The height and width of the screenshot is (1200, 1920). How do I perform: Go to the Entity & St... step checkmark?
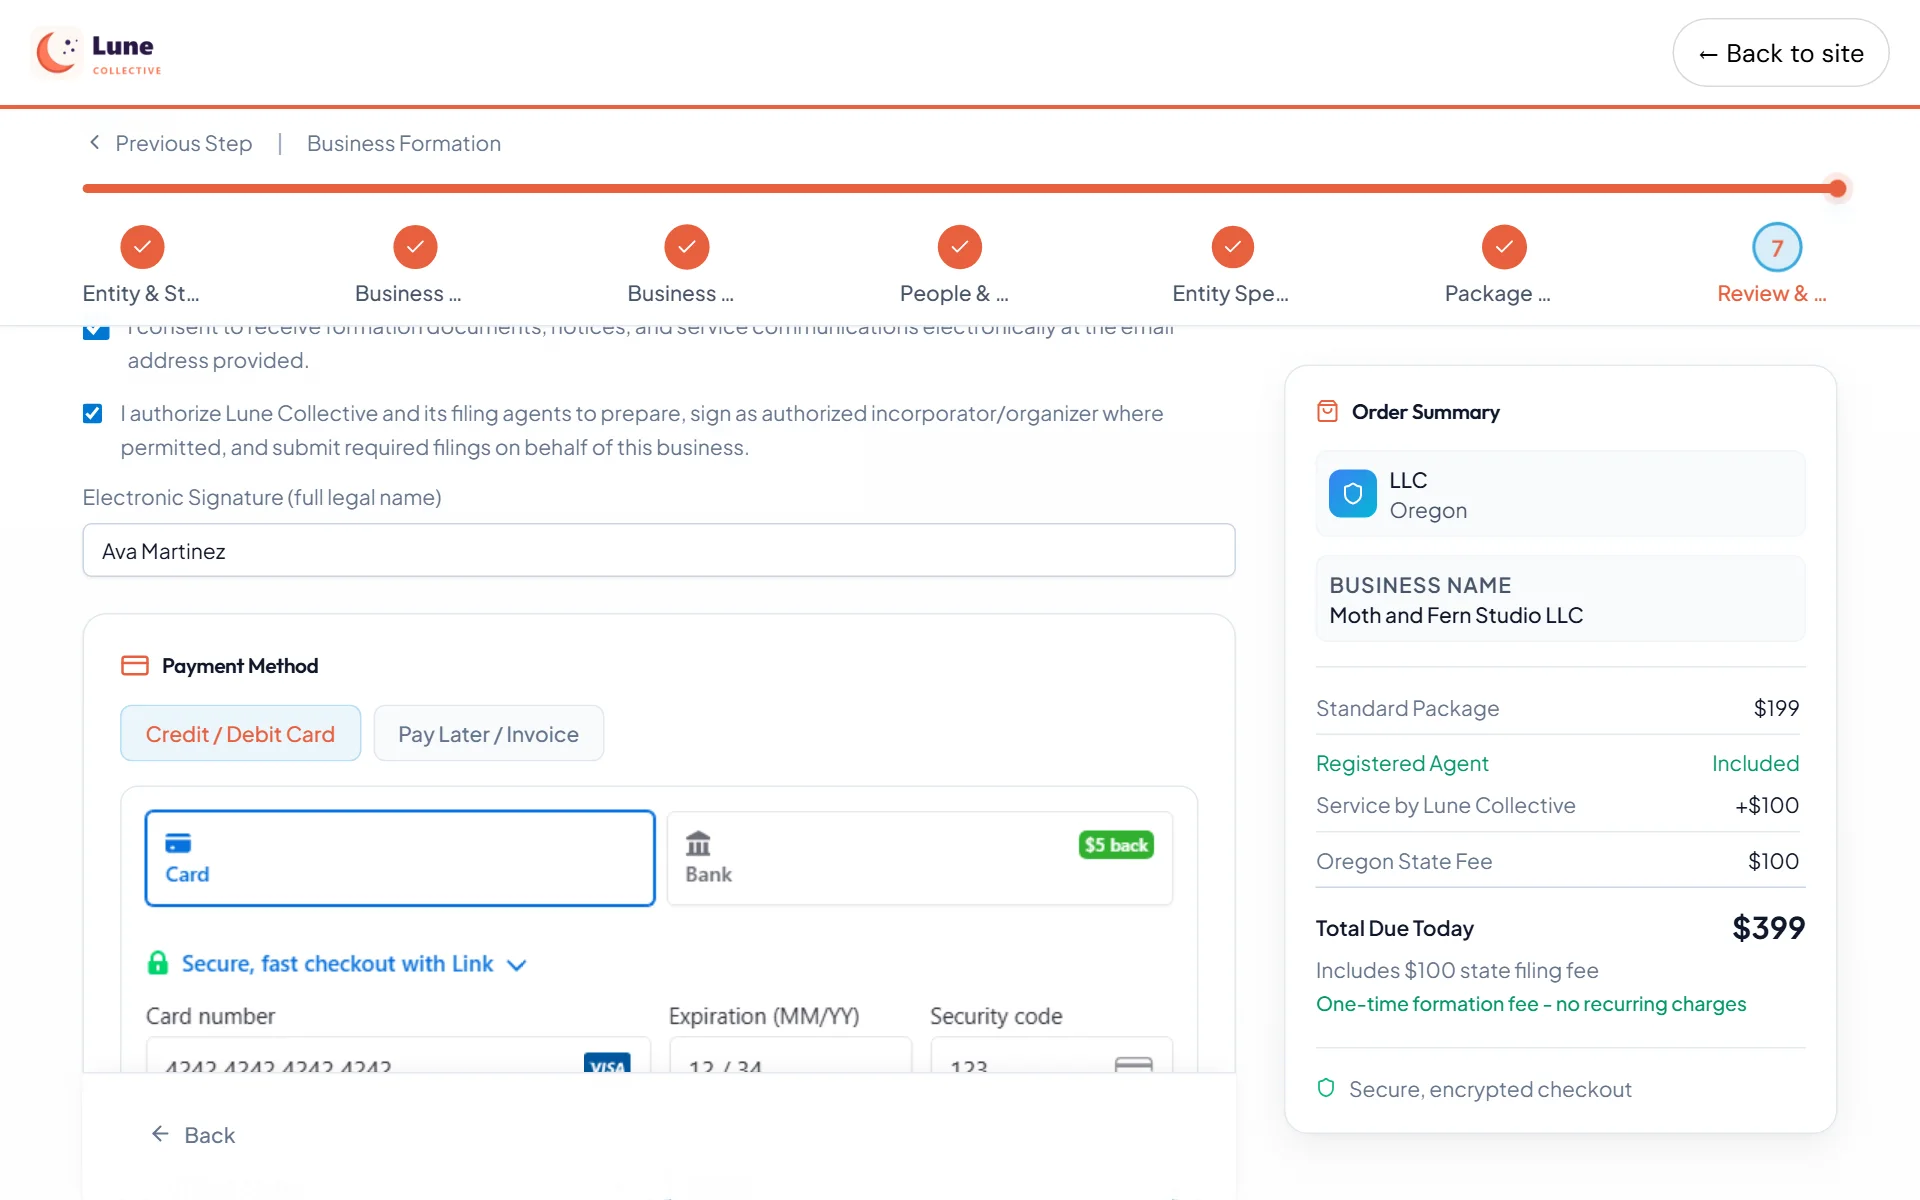[x=142, y=247]
